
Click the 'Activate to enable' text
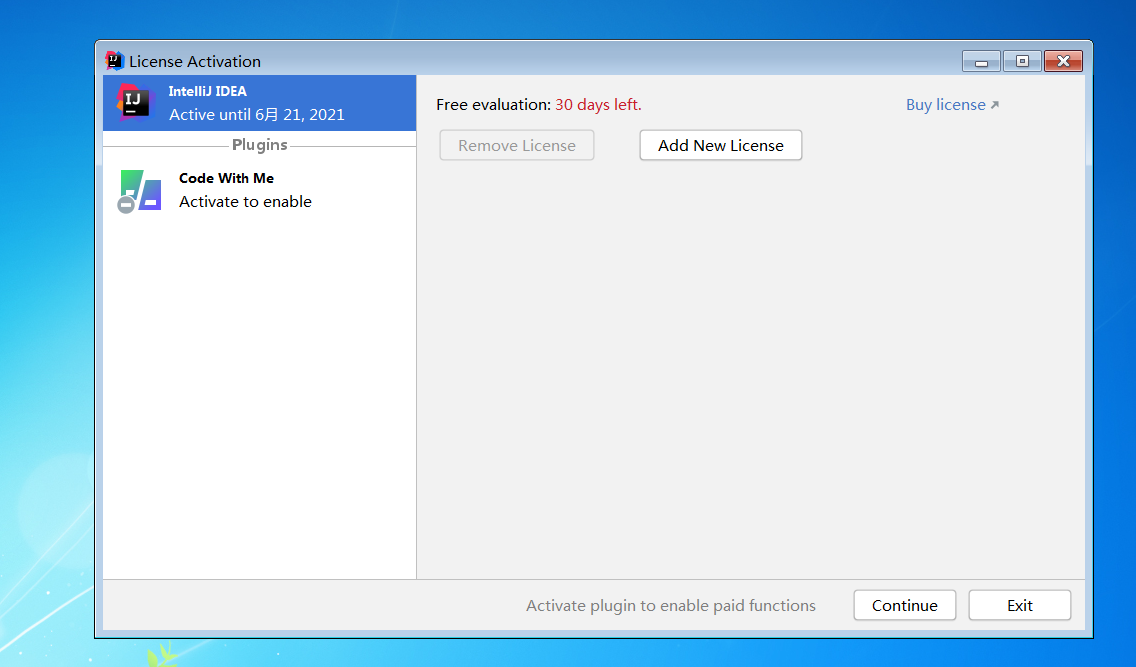(x=245, y=201)
